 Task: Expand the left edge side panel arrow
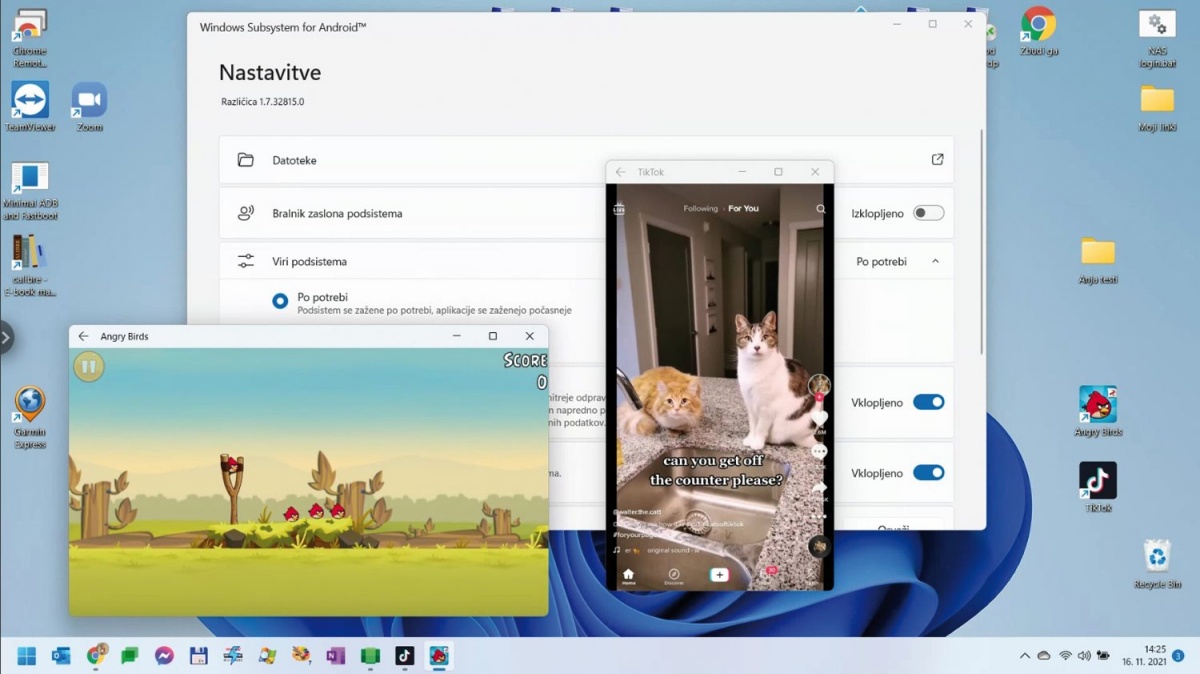pos(6,338)
